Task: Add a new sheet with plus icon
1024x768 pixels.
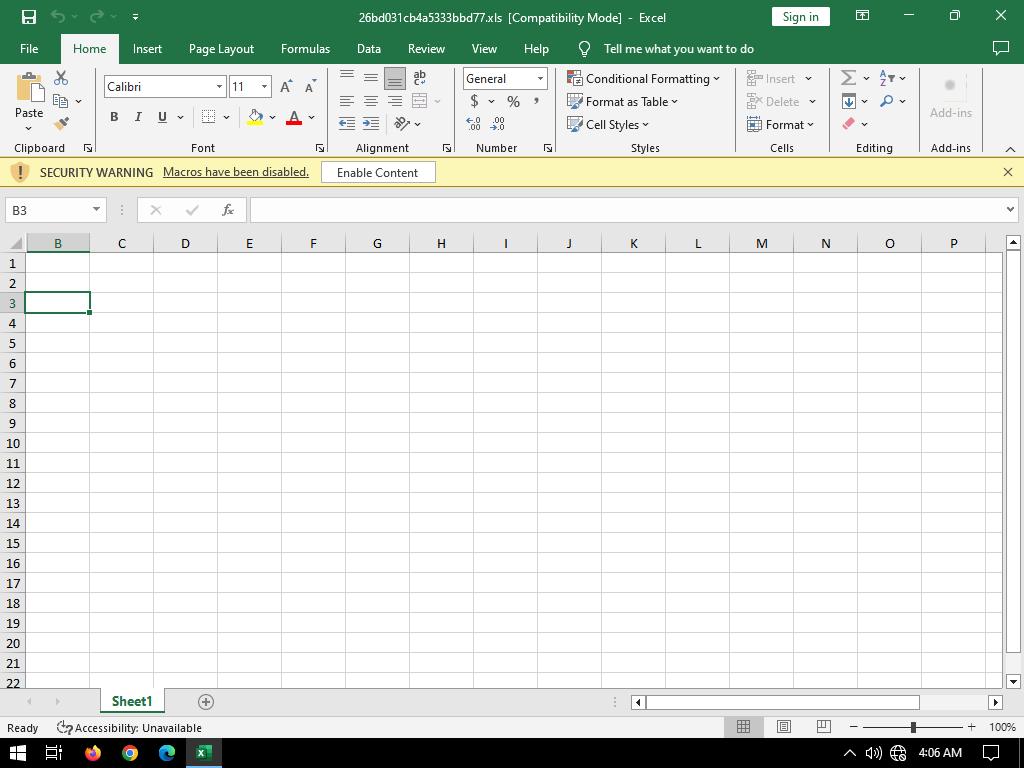Action: pos(206,702)
